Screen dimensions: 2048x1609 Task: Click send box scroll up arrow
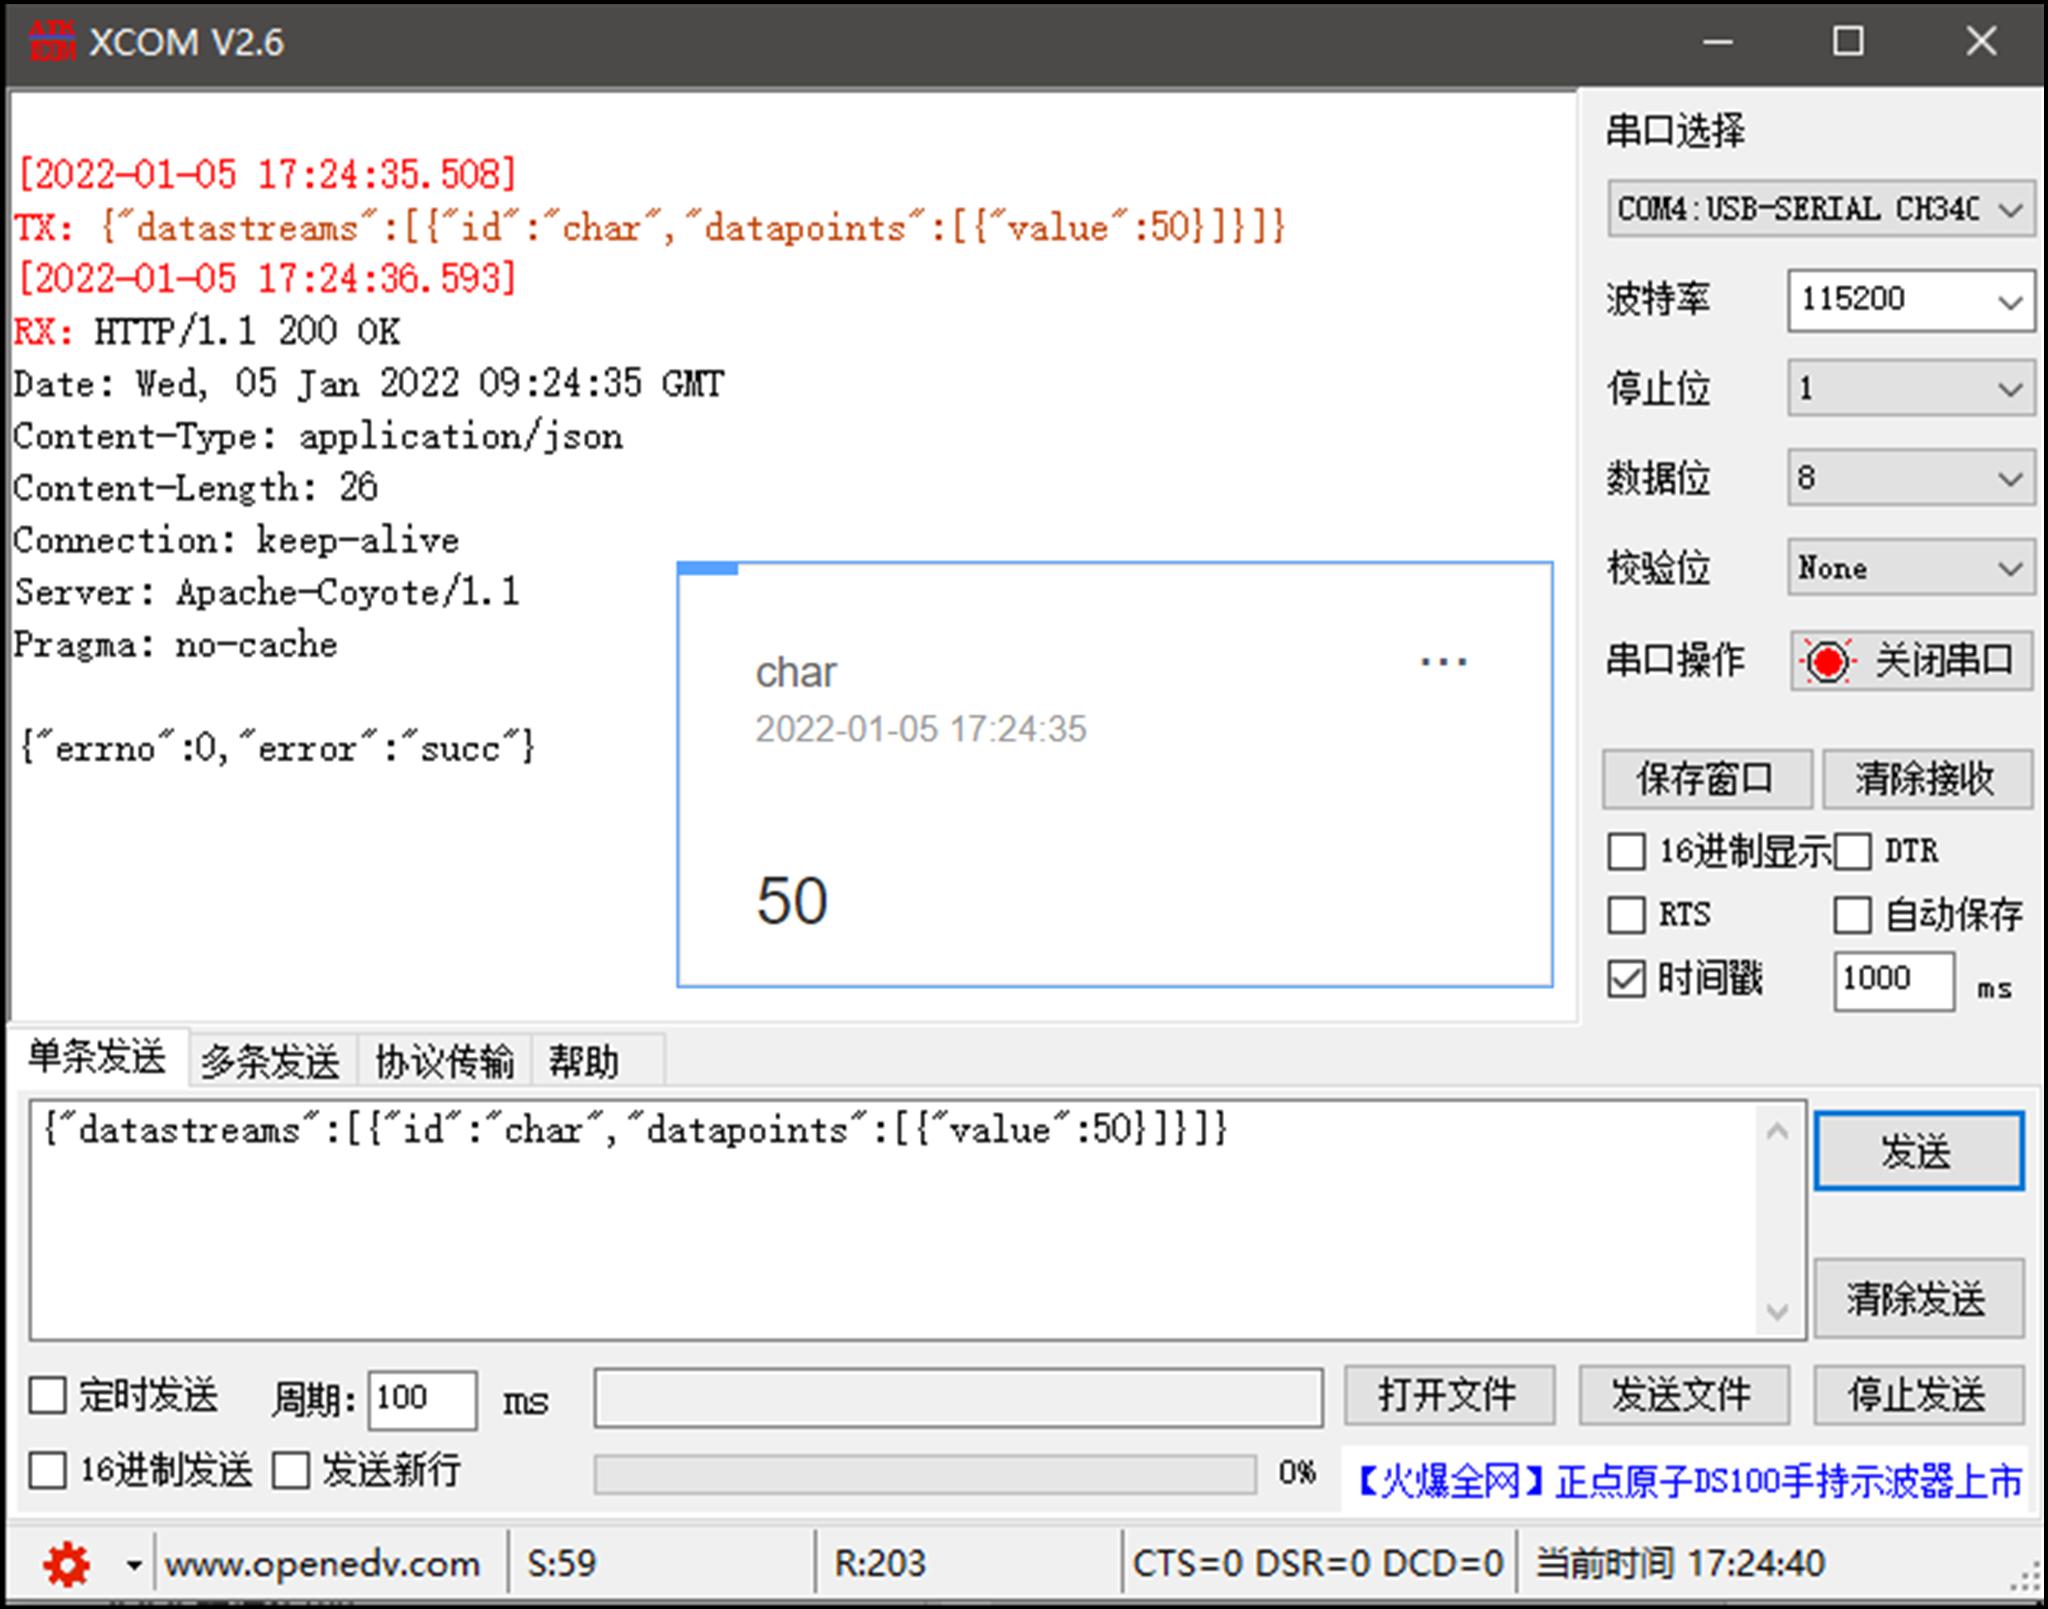click(1777, 1132)
